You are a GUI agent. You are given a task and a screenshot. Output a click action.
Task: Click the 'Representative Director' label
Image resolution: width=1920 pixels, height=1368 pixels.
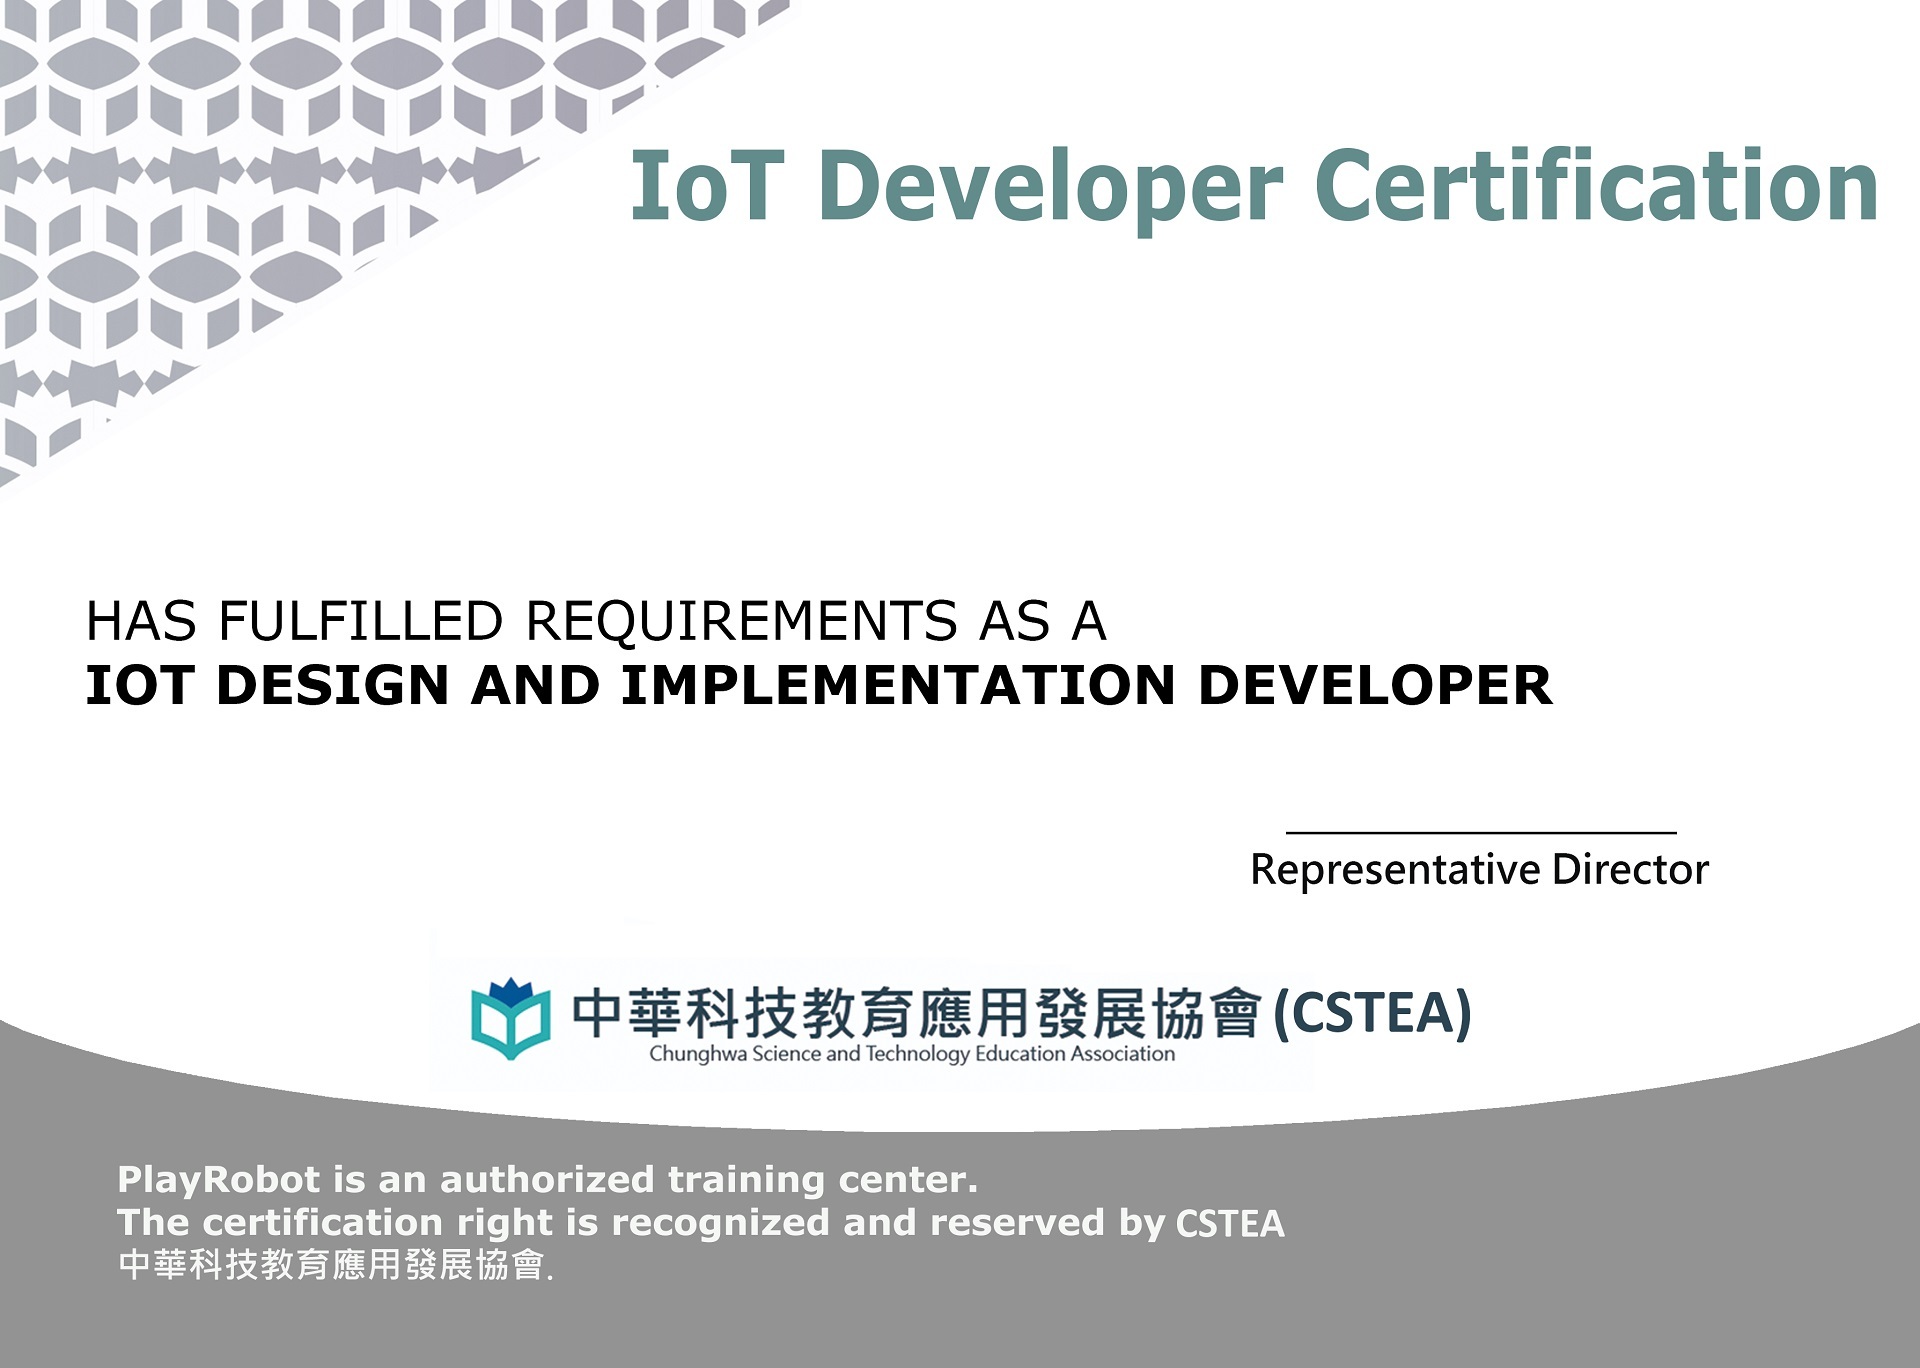[1479, 870]
